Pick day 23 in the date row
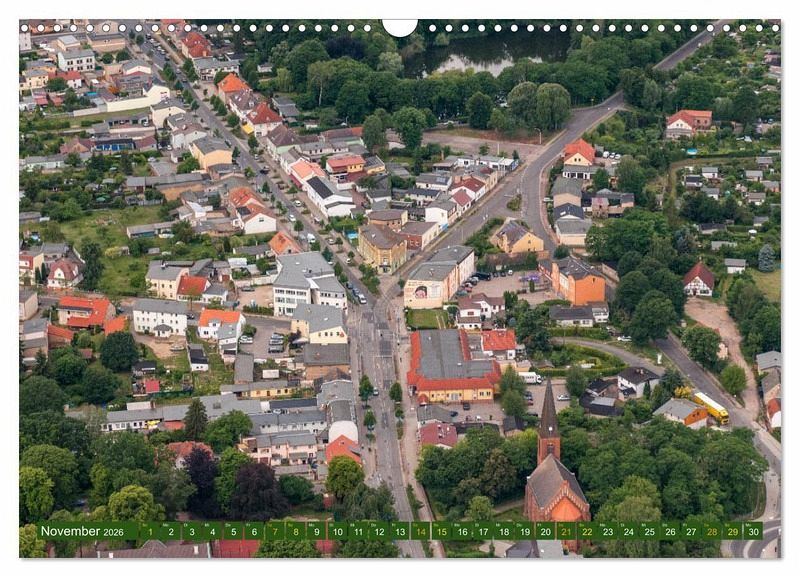800x577 pixels. point(608,531)
